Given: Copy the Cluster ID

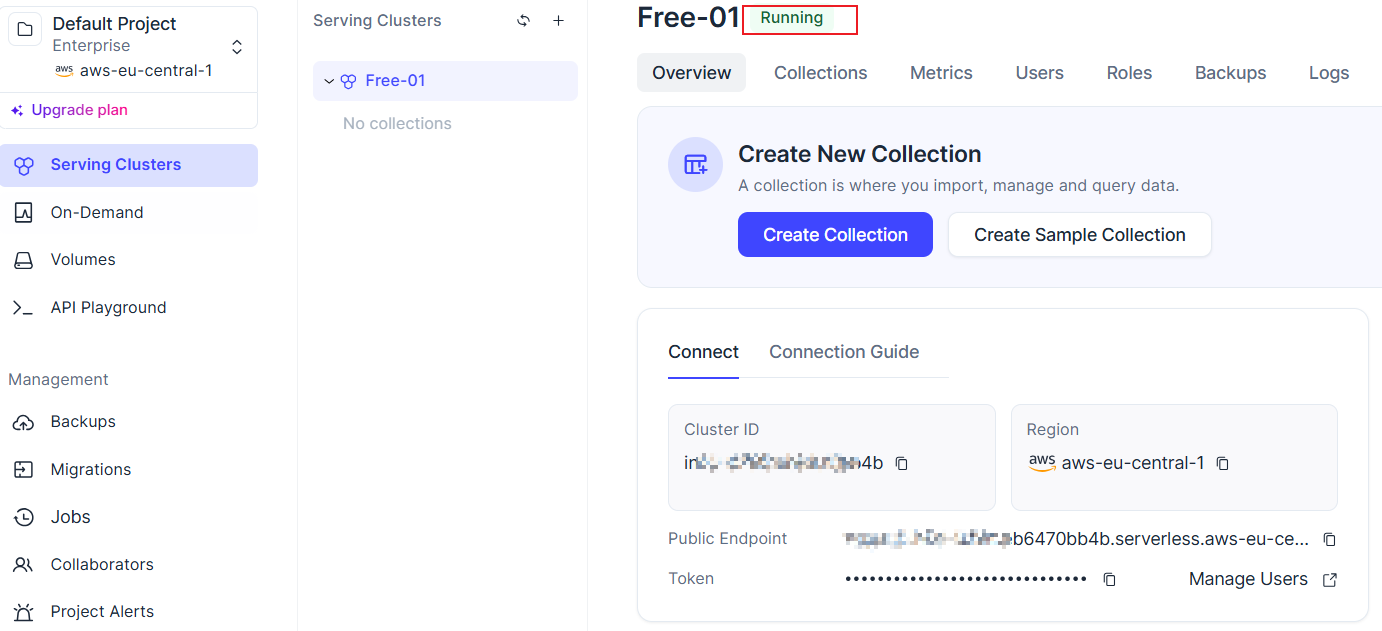Looking at the screenshot, I should point(901,464).
